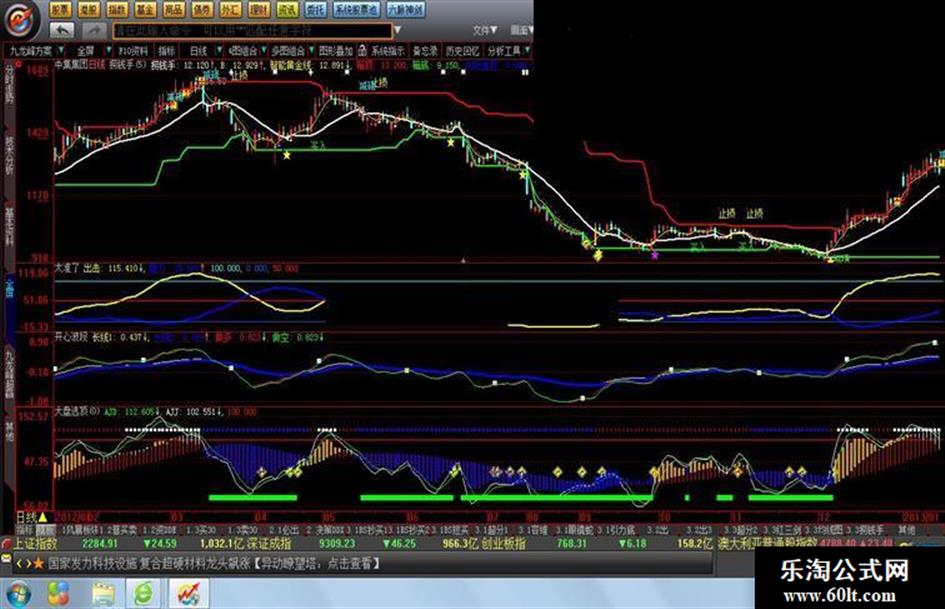The image size is (945, 609).
Task: Click the previous news arrow in the ticker
Action: [19, 563]
